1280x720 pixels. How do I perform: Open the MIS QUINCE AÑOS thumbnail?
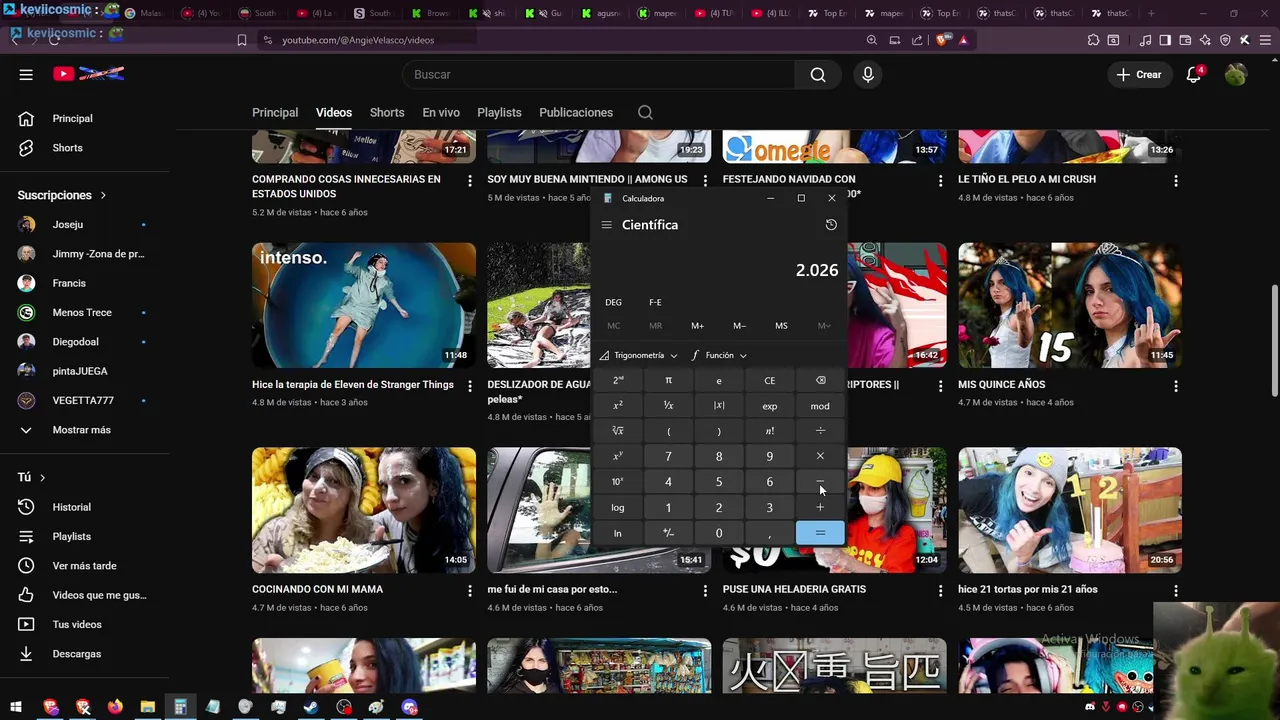point(1070,305)
